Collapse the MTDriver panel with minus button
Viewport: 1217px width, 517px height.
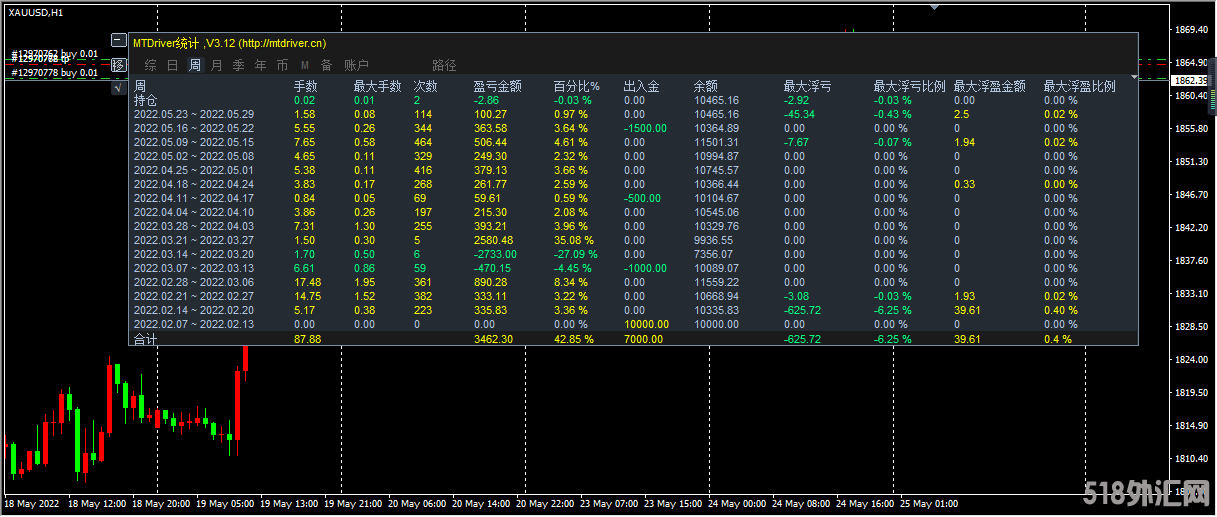pos(118,42)
